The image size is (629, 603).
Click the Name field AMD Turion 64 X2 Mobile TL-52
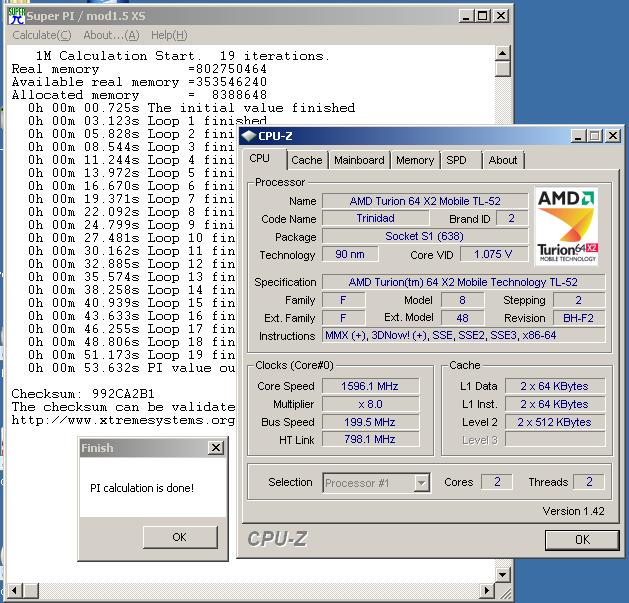click(x=425, y=201)
